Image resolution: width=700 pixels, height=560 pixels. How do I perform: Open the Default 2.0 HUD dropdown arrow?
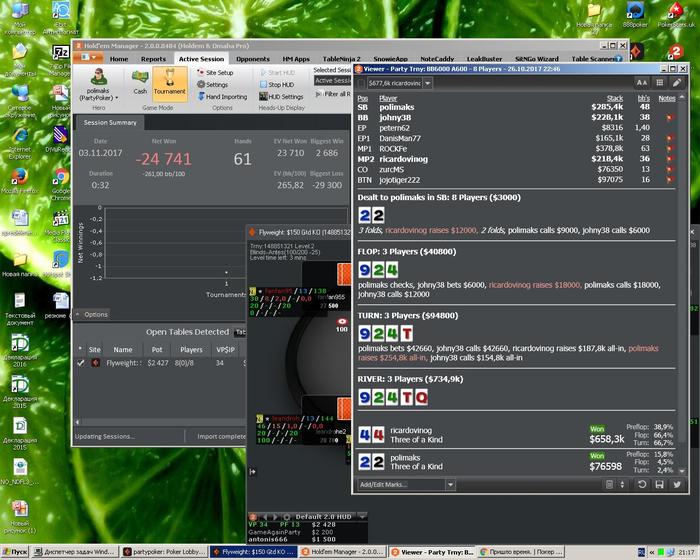362,517
